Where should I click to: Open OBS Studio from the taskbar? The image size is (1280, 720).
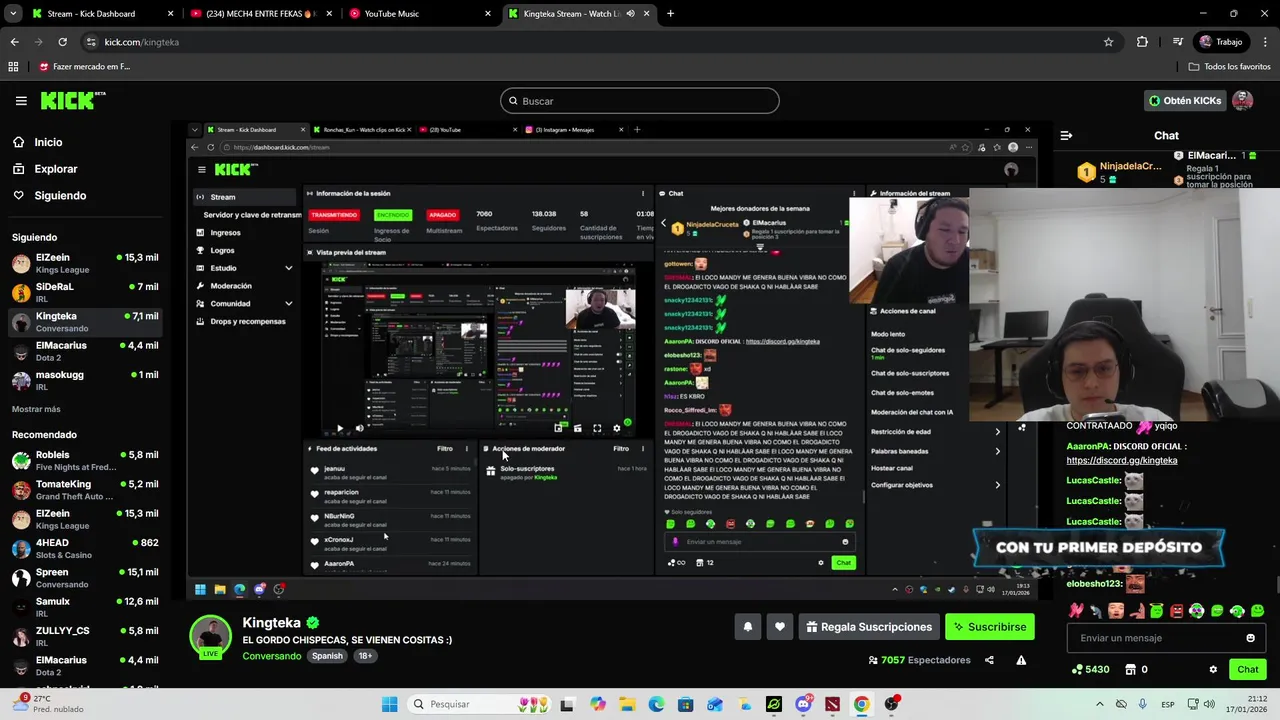tap(891, 704)
